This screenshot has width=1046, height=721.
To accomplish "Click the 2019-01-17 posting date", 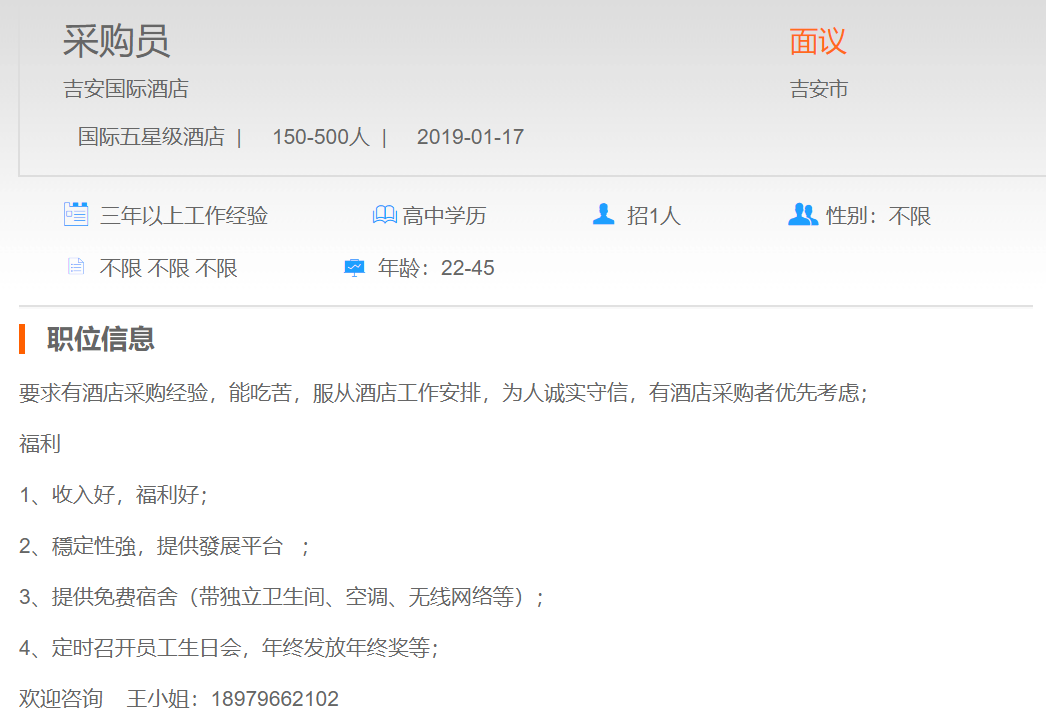I will pos(470,137).
